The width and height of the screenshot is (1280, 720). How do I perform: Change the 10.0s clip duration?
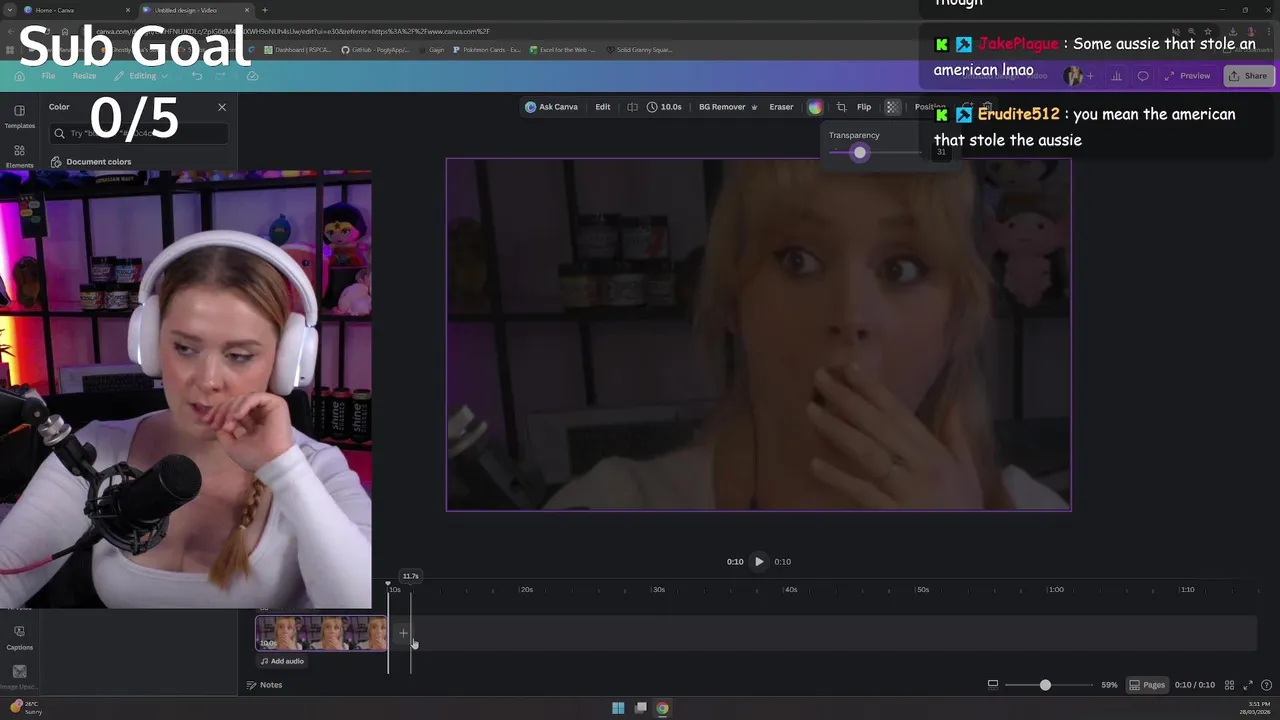pyautogui.click(x=664, y=107)
